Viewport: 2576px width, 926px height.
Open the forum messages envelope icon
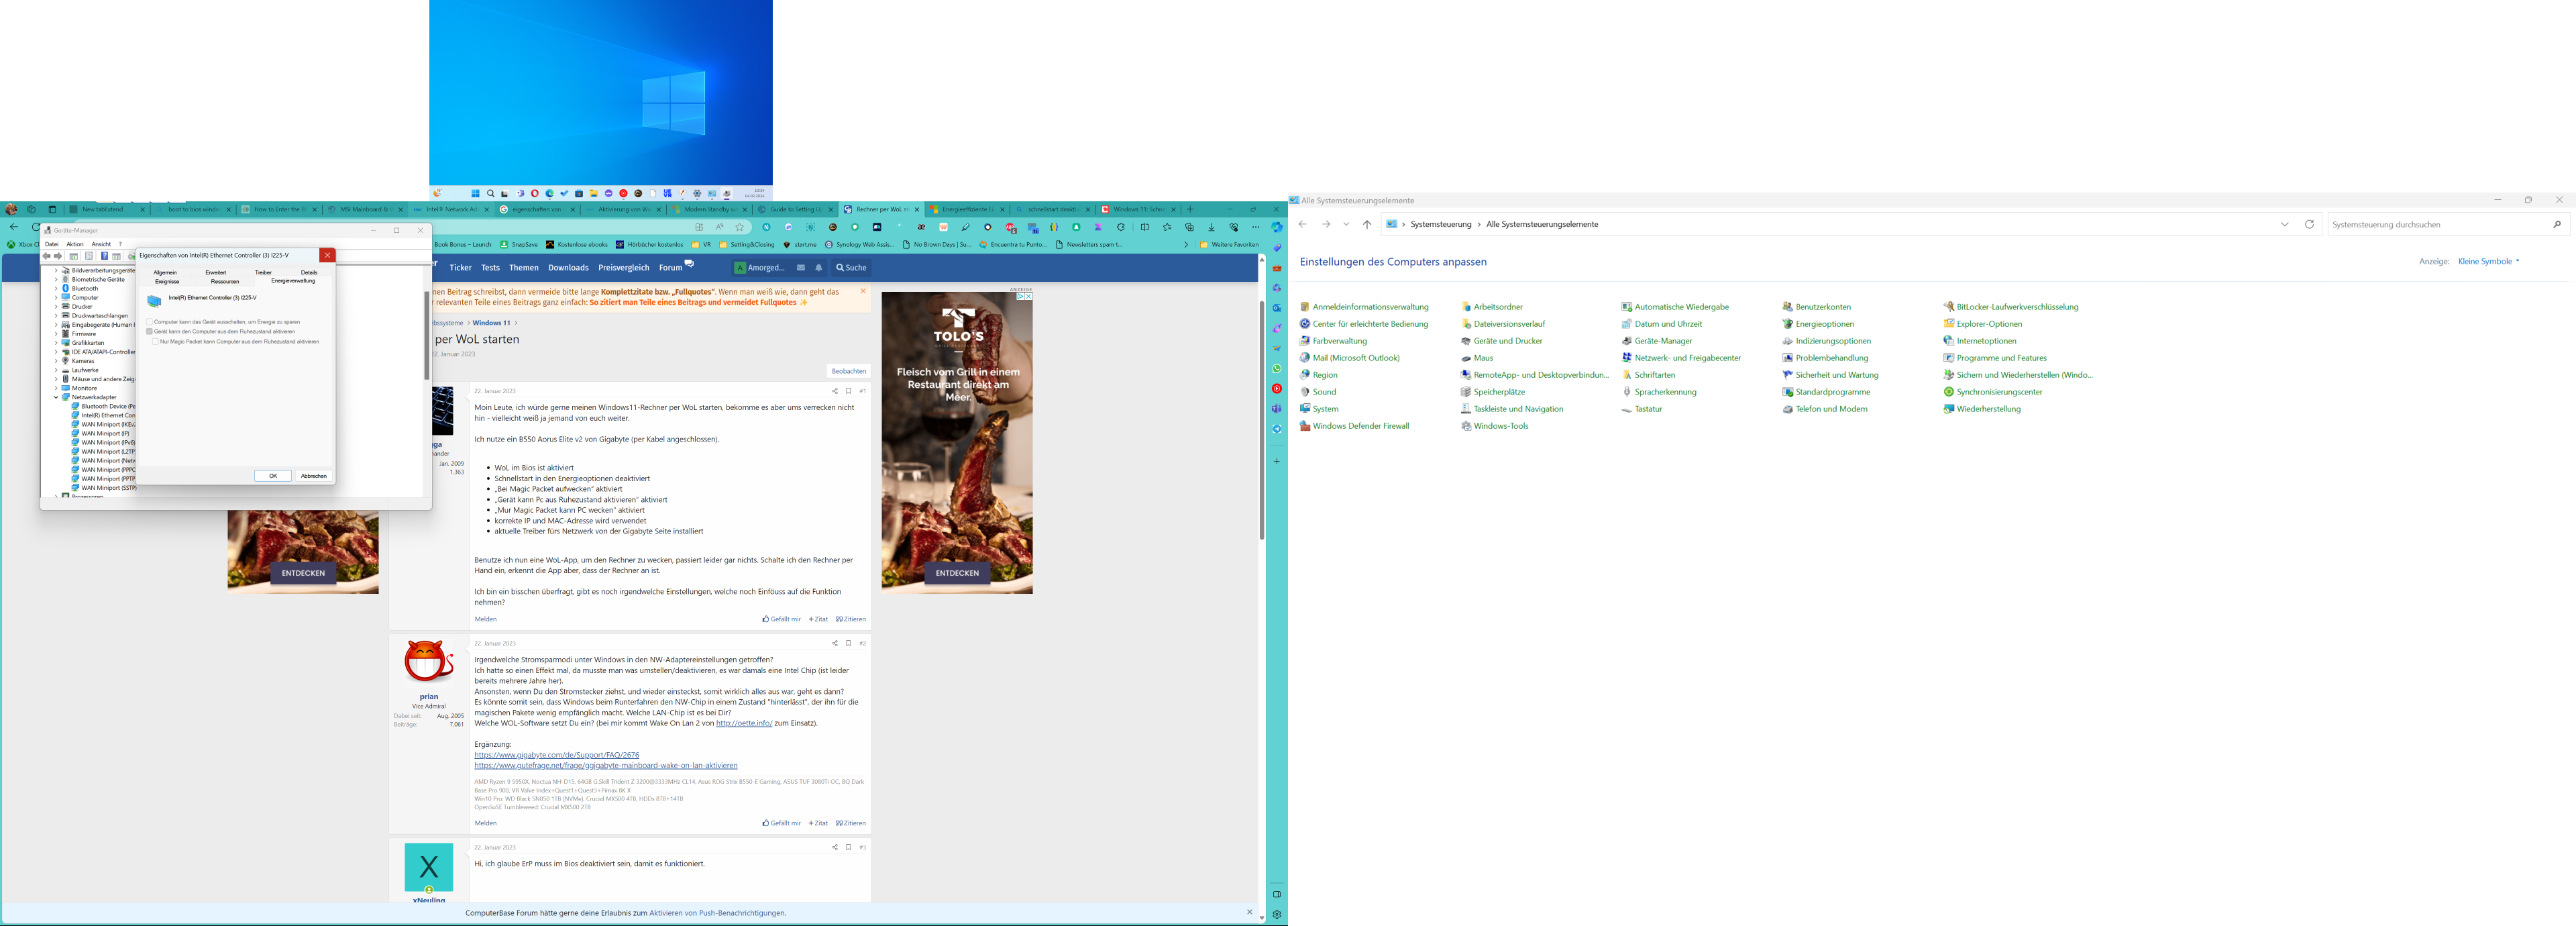click(800, 268)
